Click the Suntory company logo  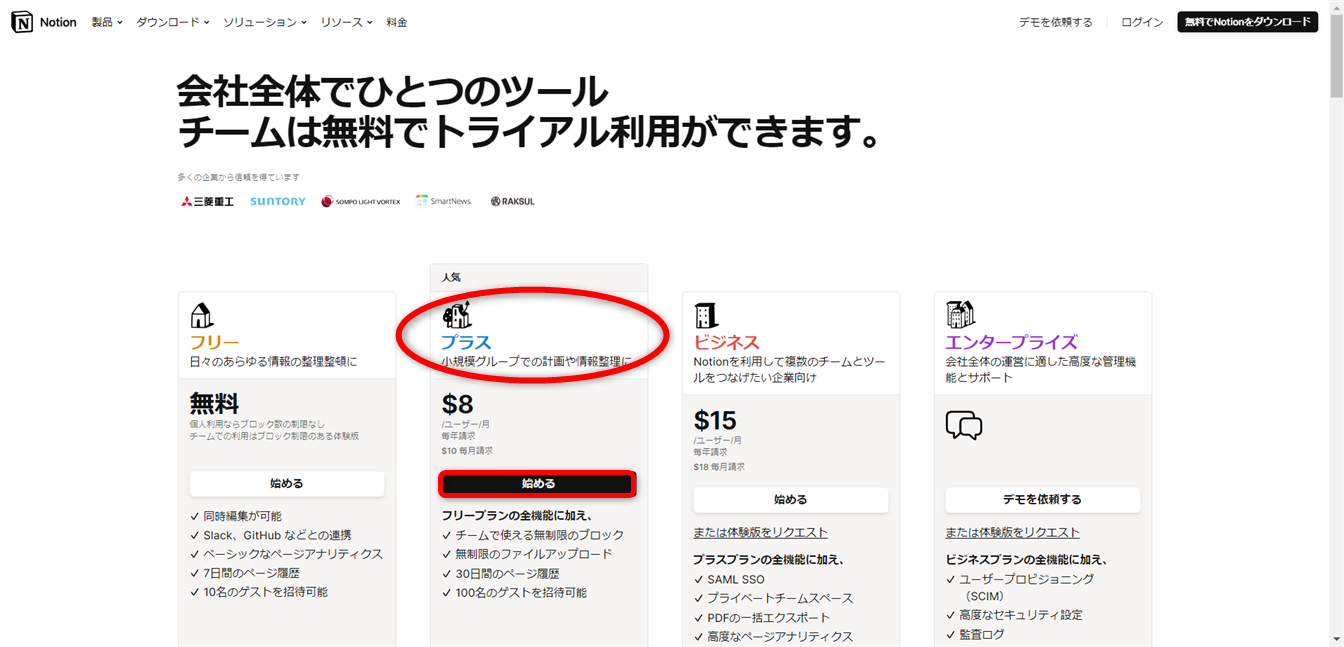pos(278,202)
